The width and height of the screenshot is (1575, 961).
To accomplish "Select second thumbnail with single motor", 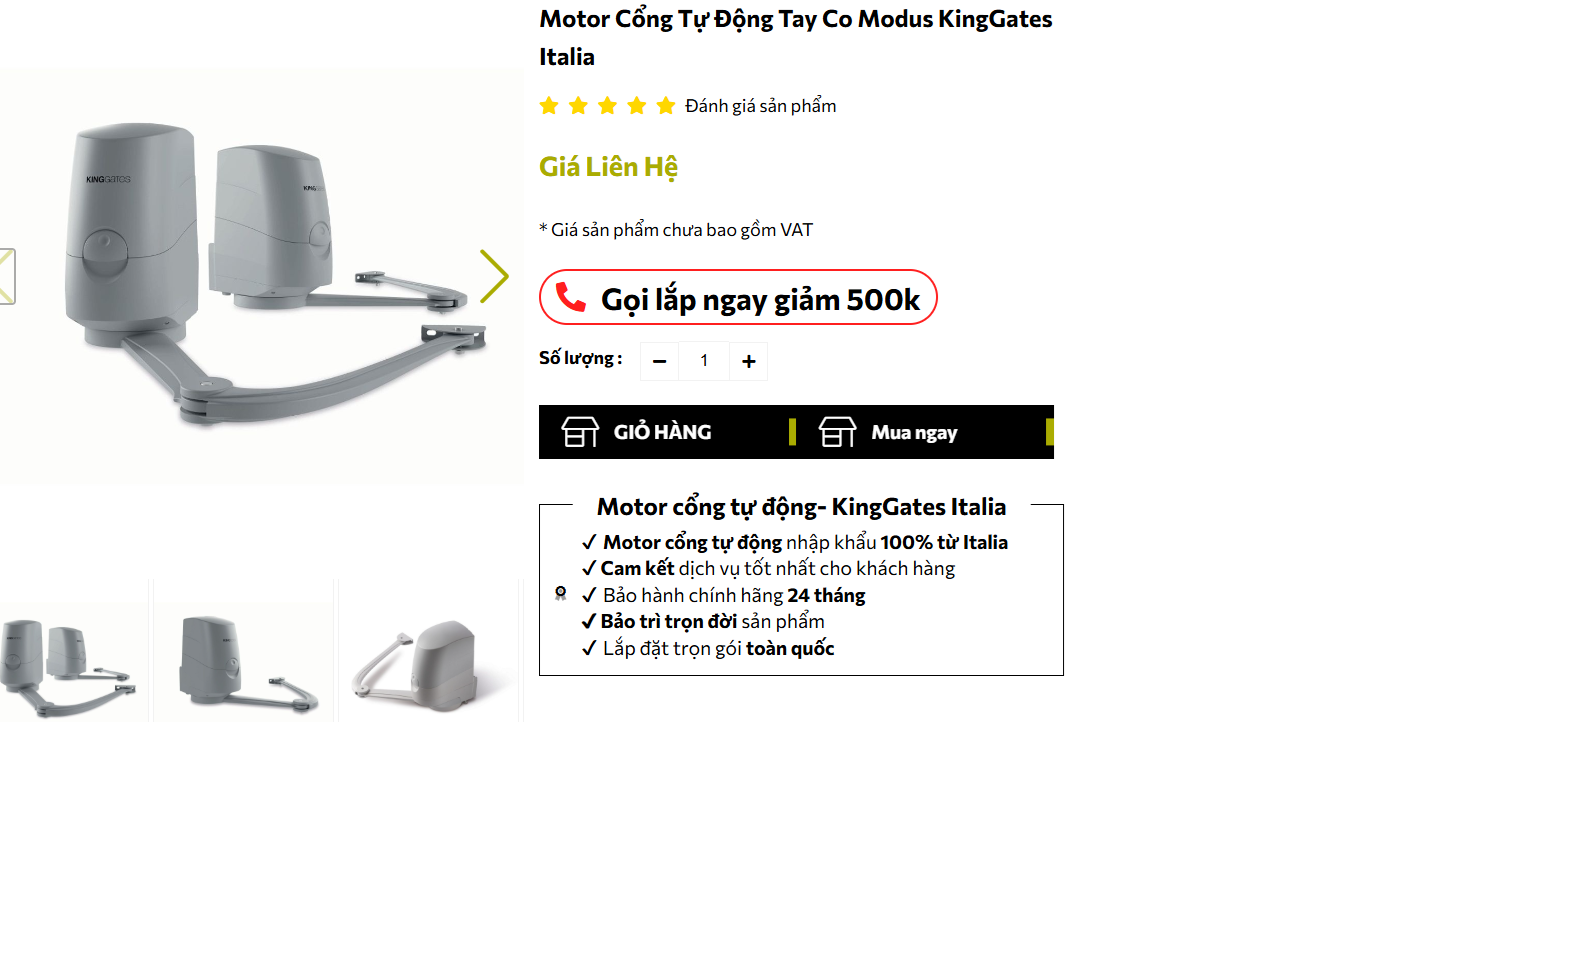I will [x=244, y=650].
